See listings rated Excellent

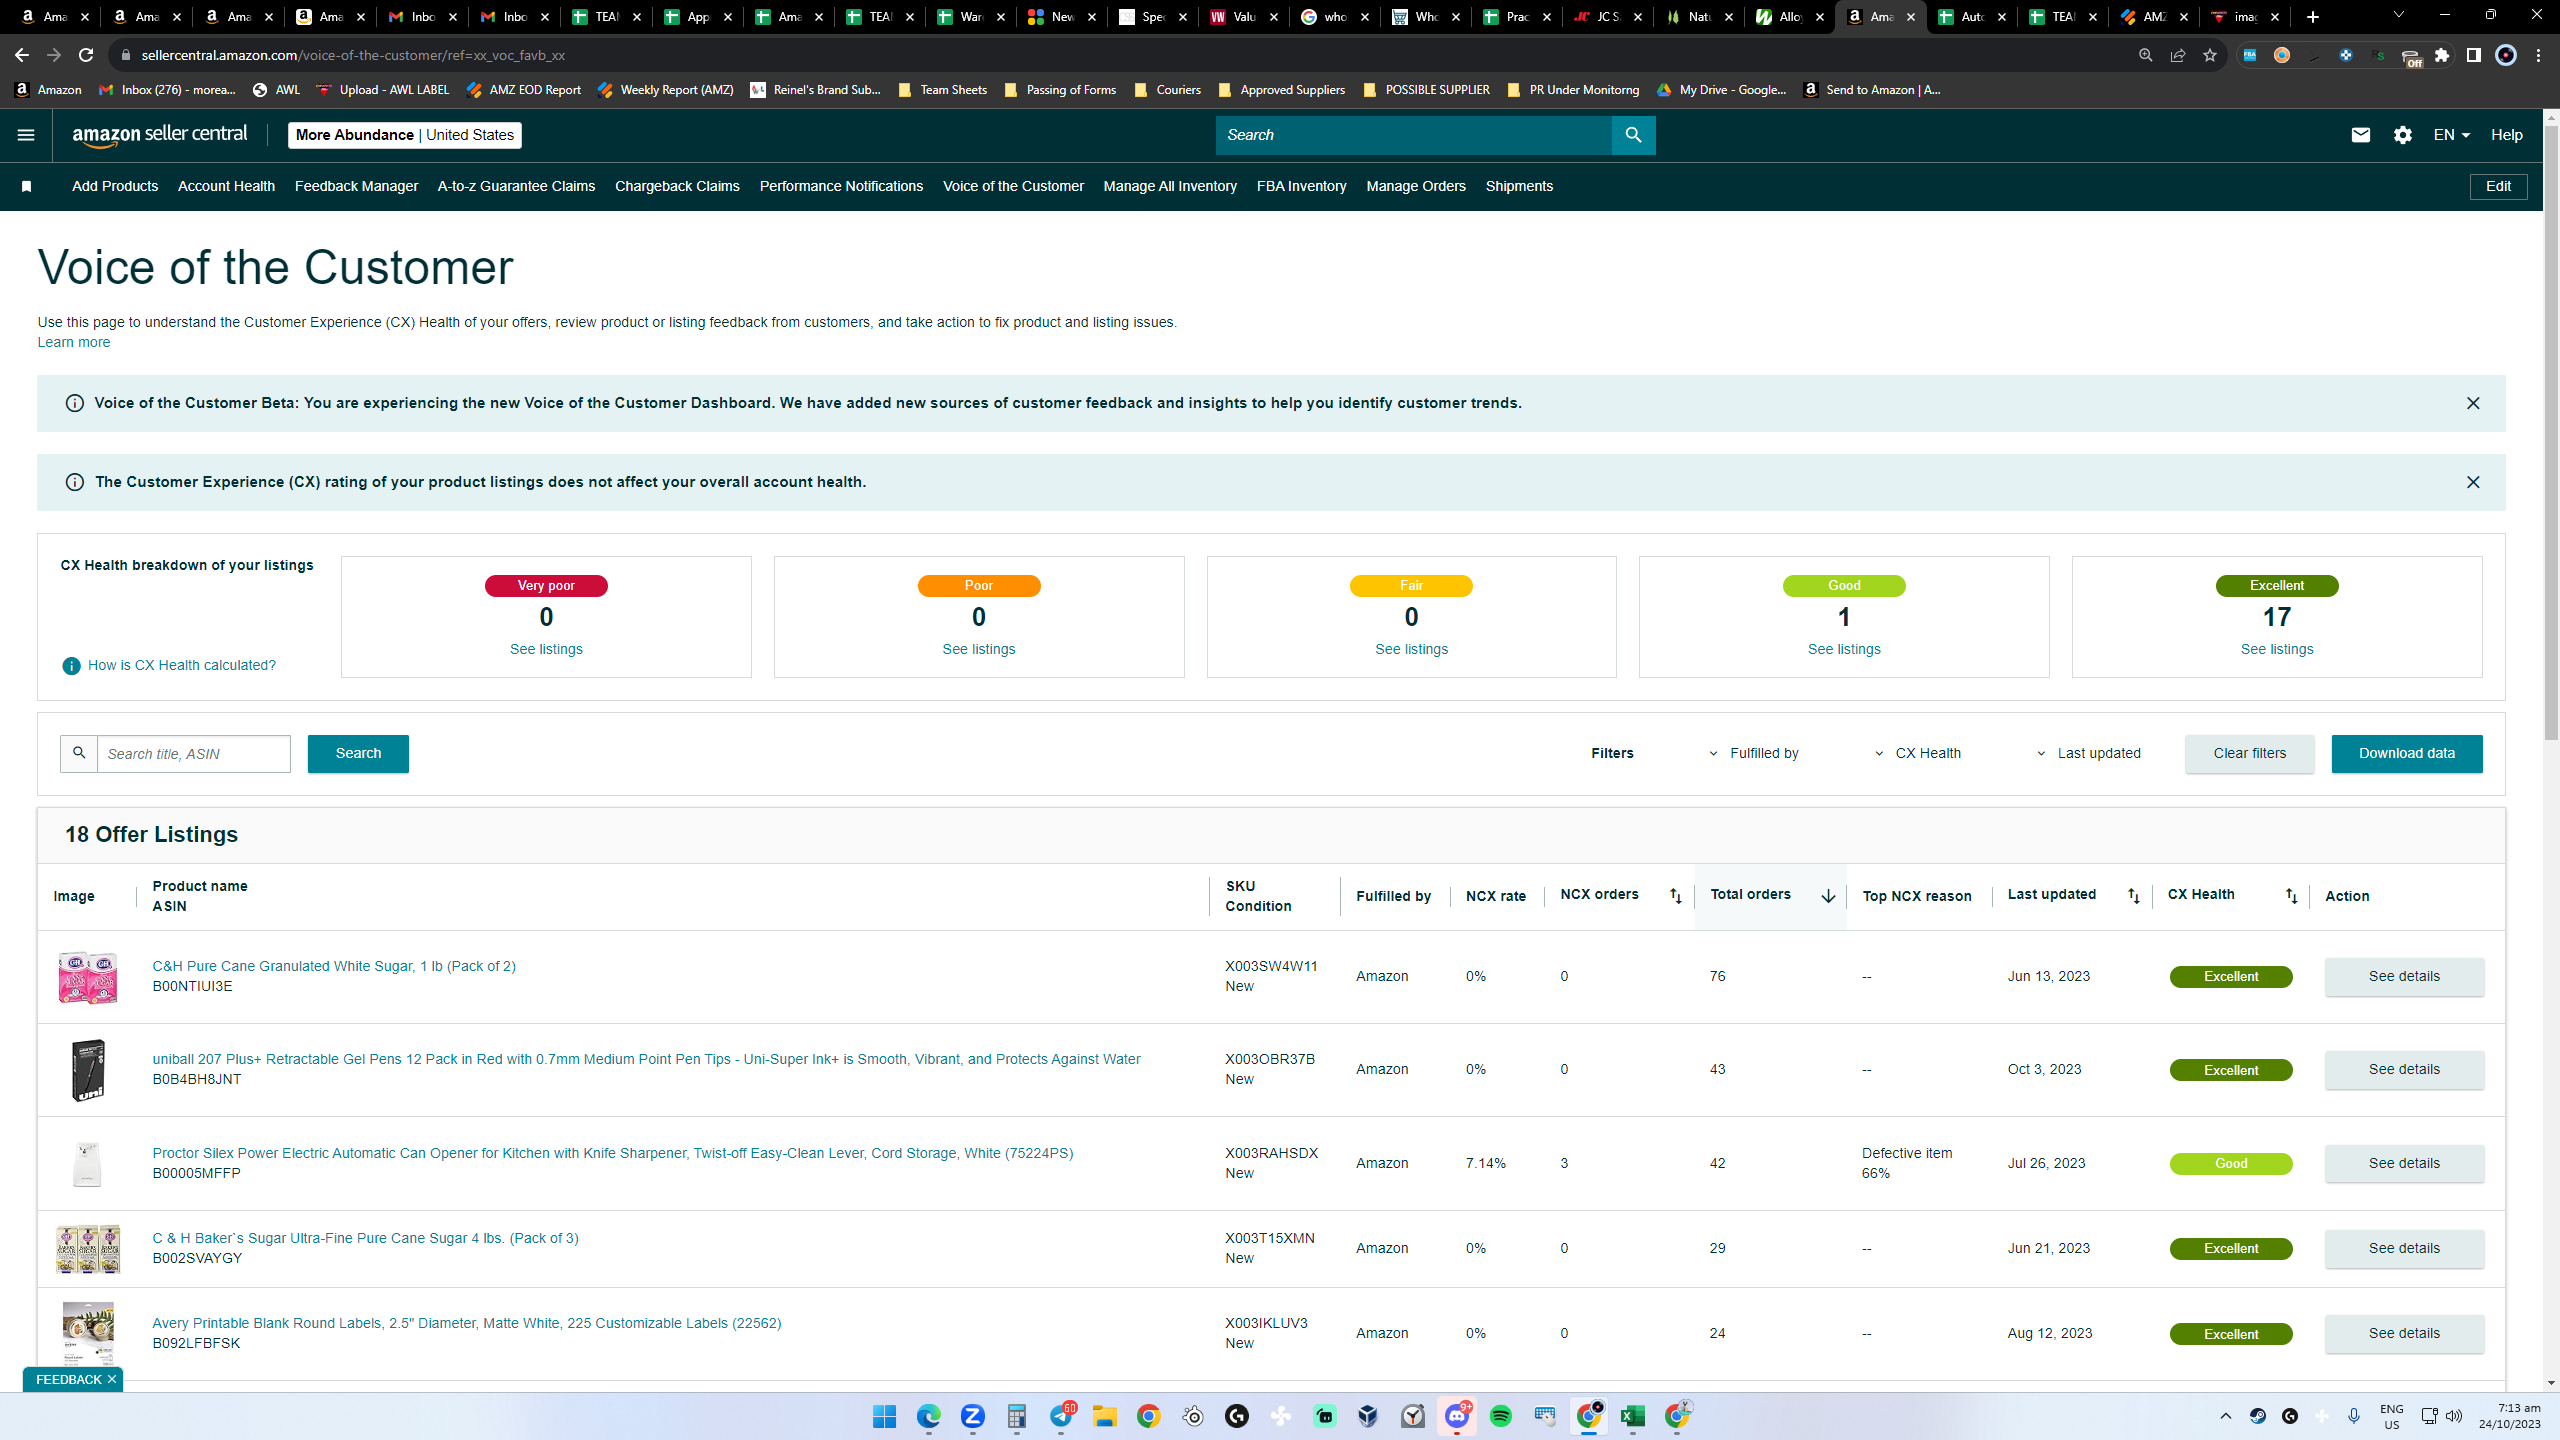pos(2277,650)
